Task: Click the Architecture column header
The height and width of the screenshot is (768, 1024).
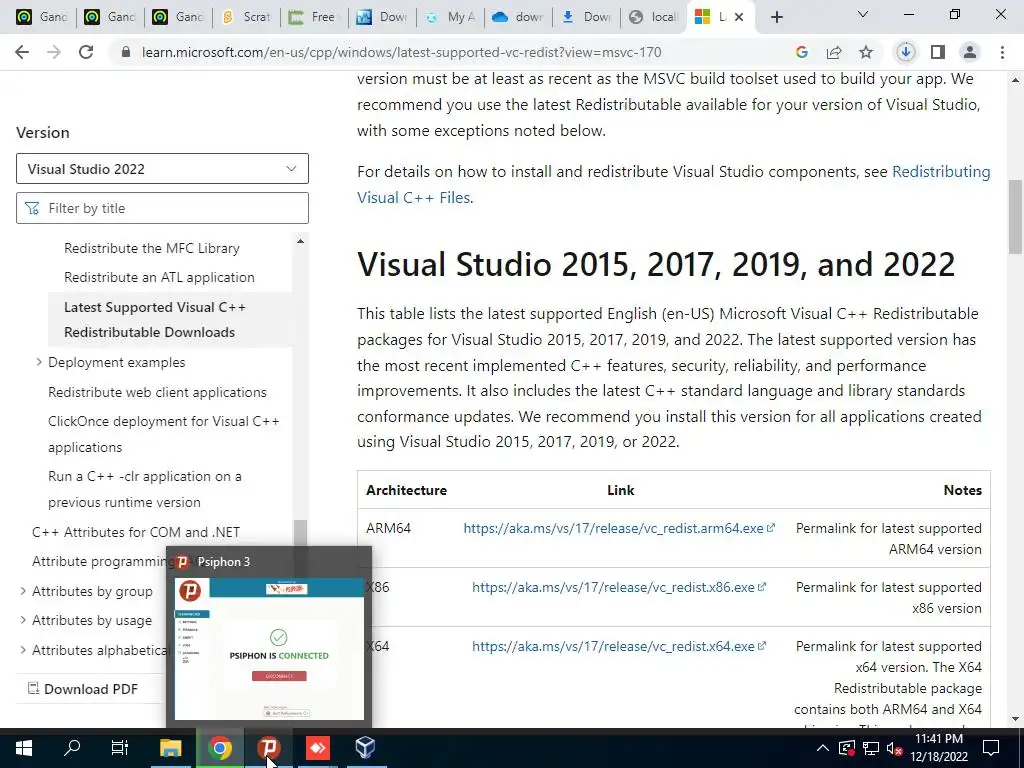Action: tap(406, 490)
